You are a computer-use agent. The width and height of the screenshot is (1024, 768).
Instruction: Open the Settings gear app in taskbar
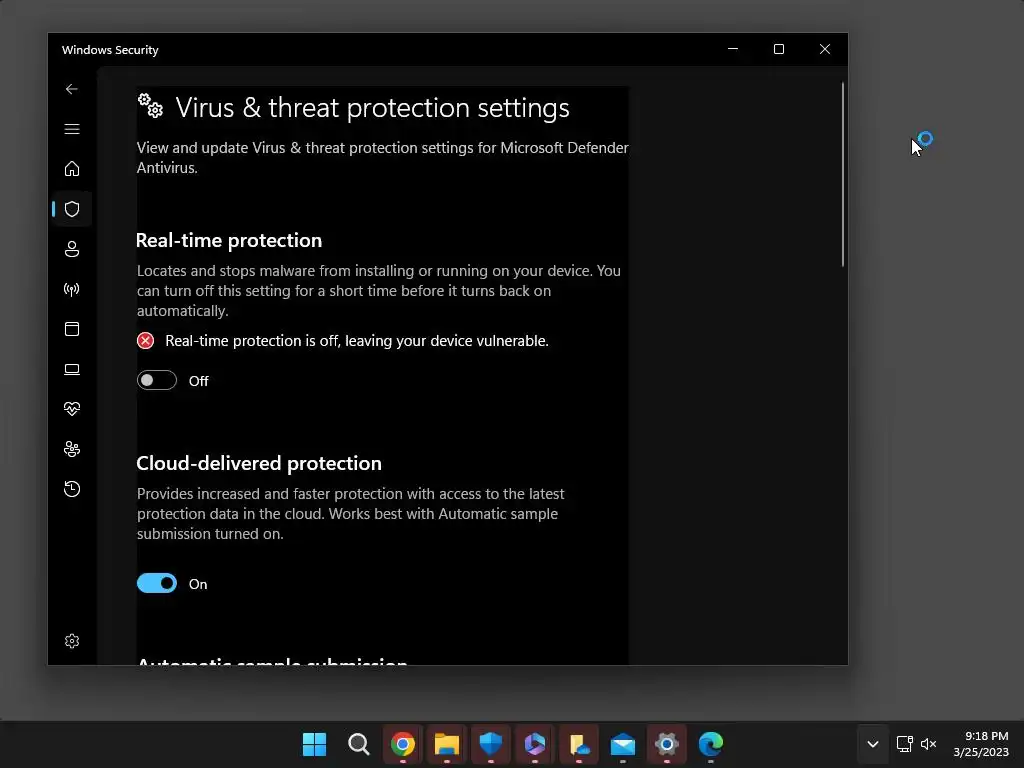(667, 744)
